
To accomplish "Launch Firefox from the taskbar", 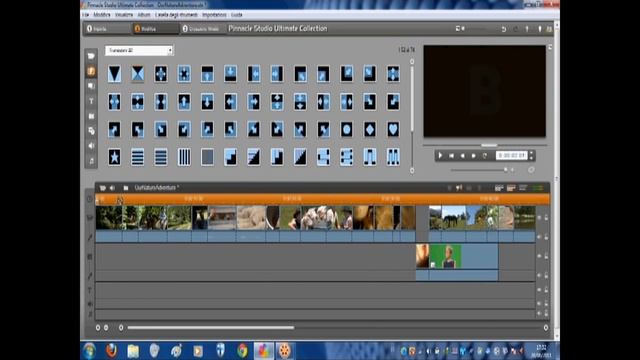I will tap(111, 351).
